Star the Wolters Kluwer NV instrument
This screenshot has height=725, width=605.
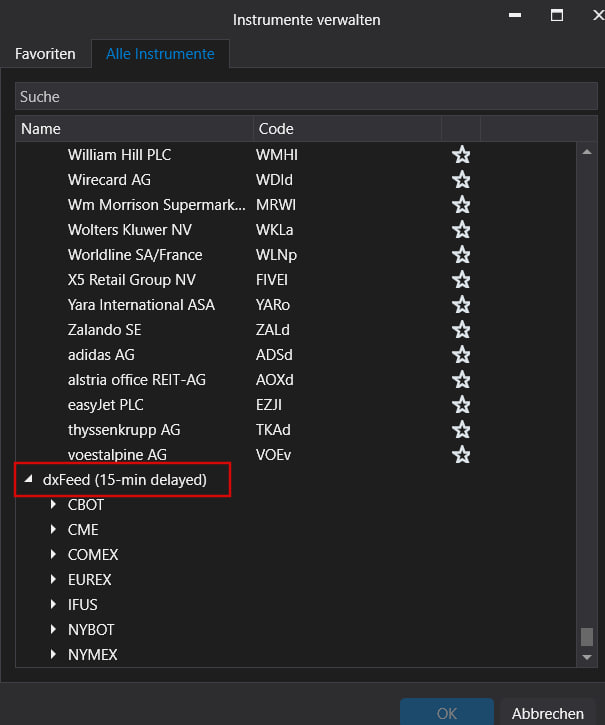click(x=461, y=230)
